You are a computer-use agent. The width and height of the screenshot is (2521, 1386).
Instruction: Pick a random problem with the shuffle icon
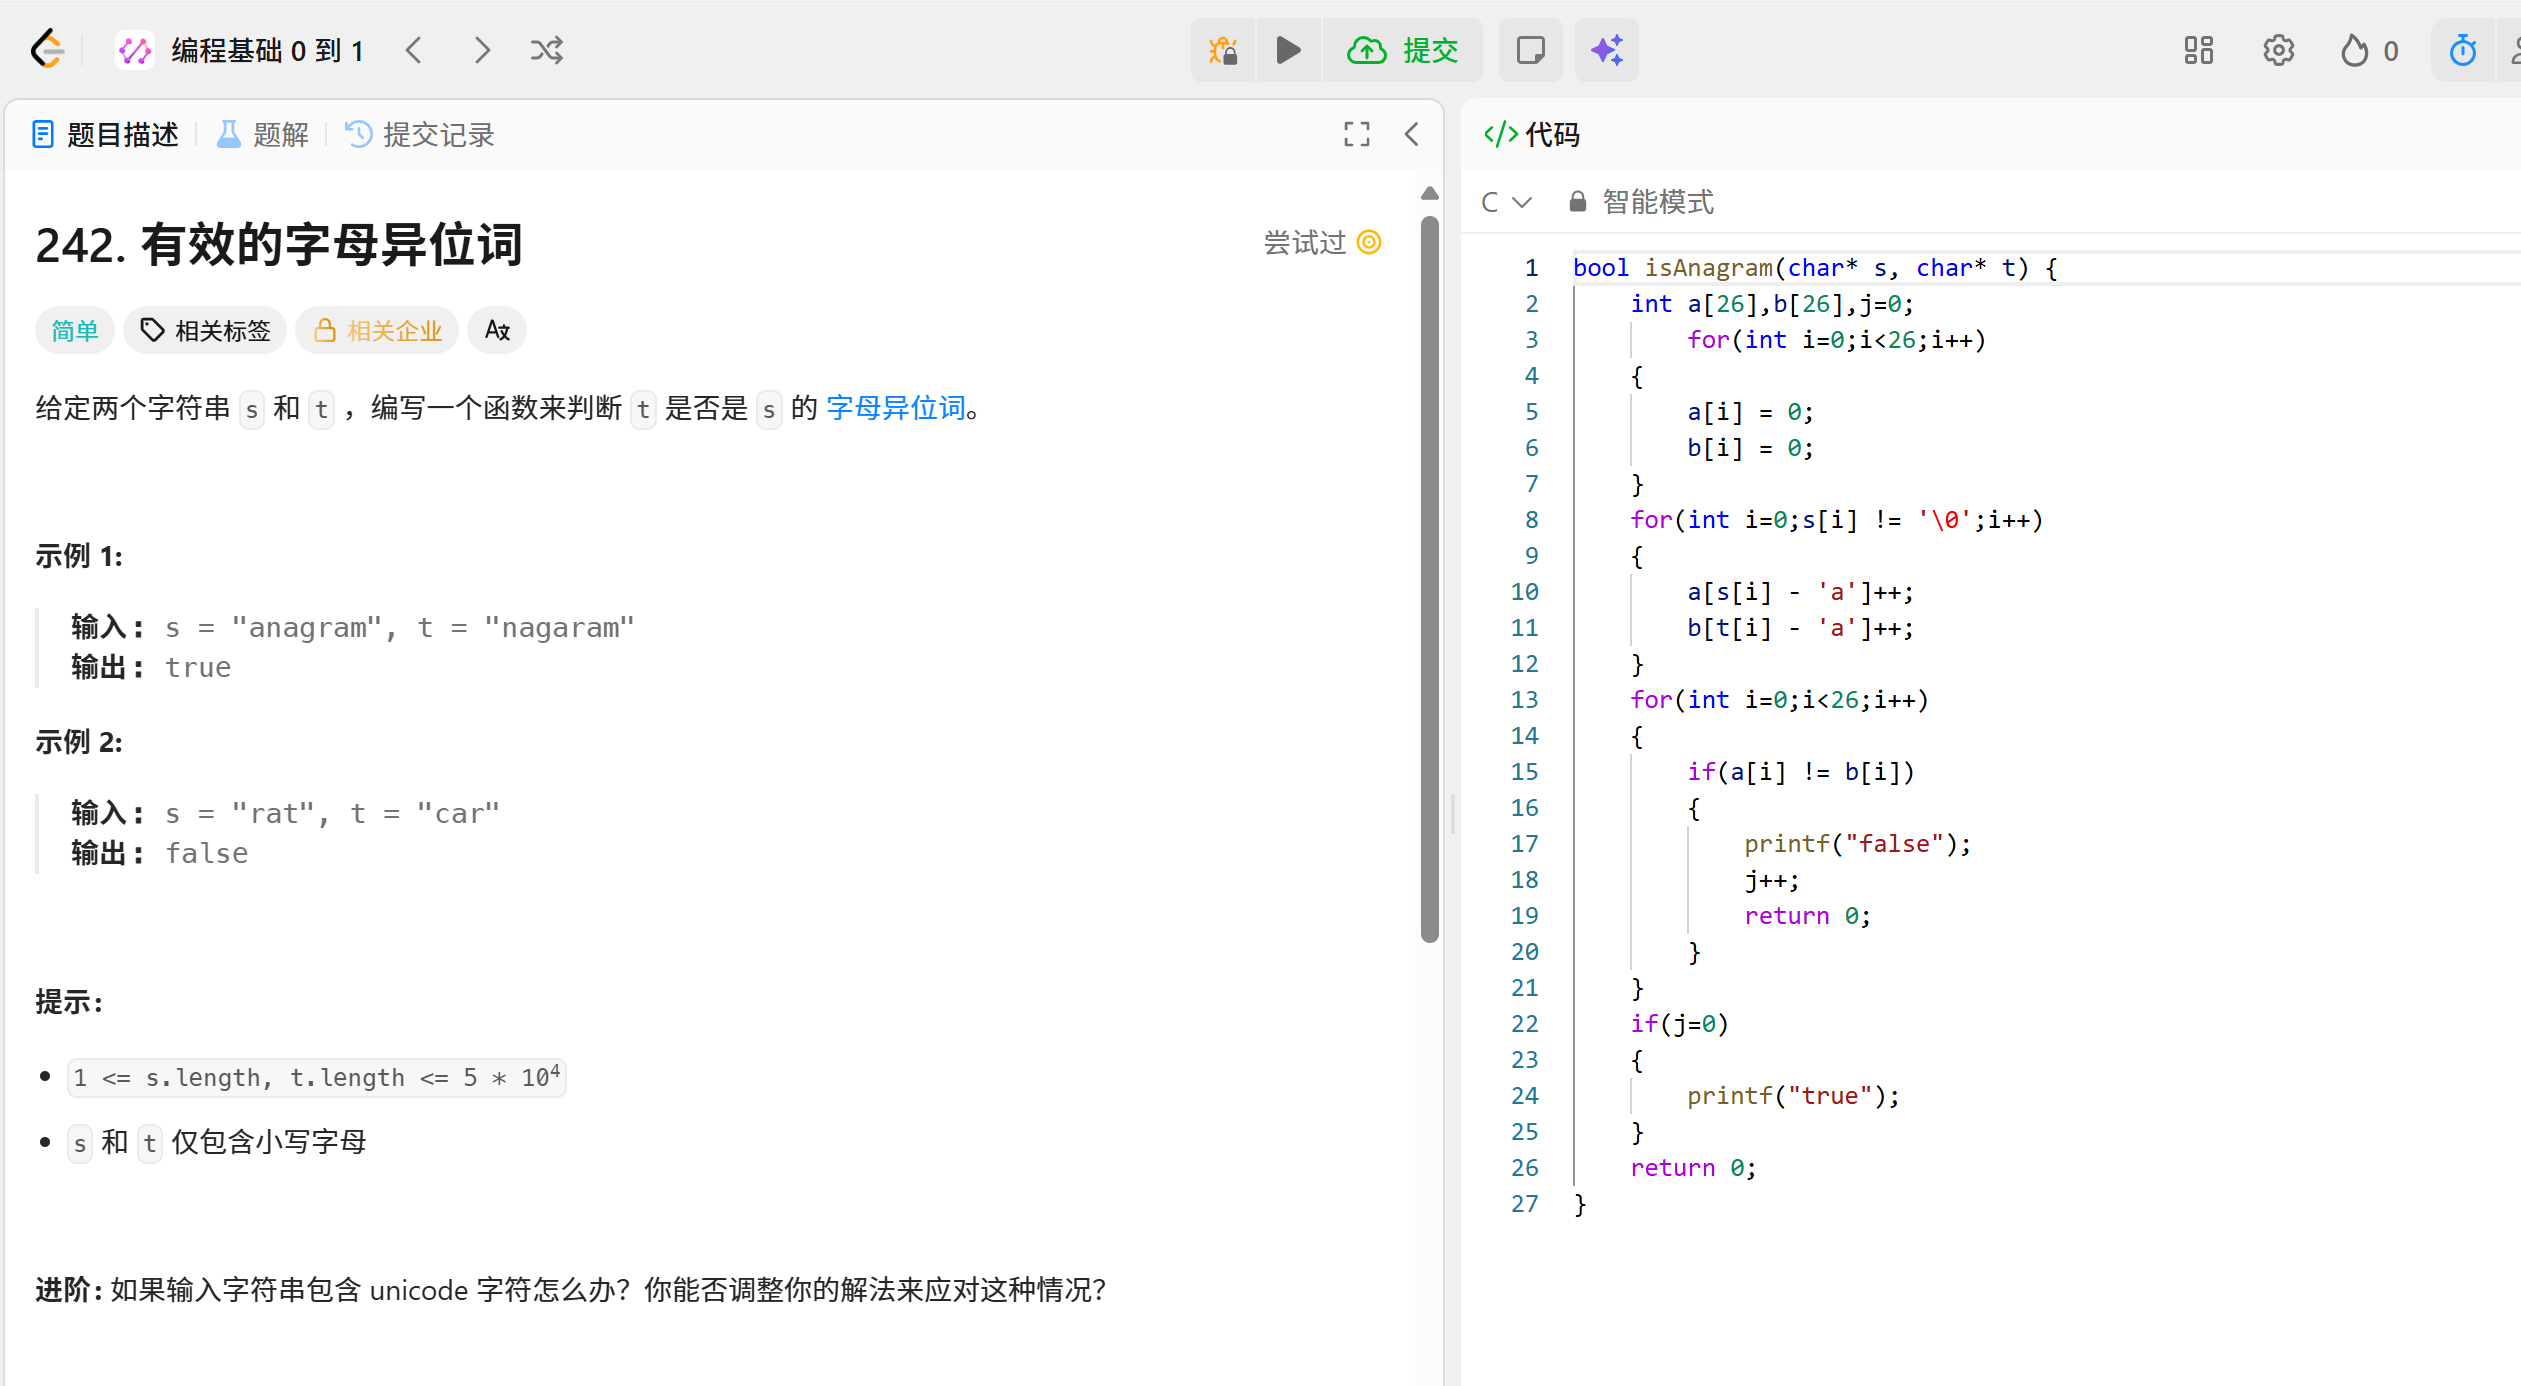(x=547, y=50)
